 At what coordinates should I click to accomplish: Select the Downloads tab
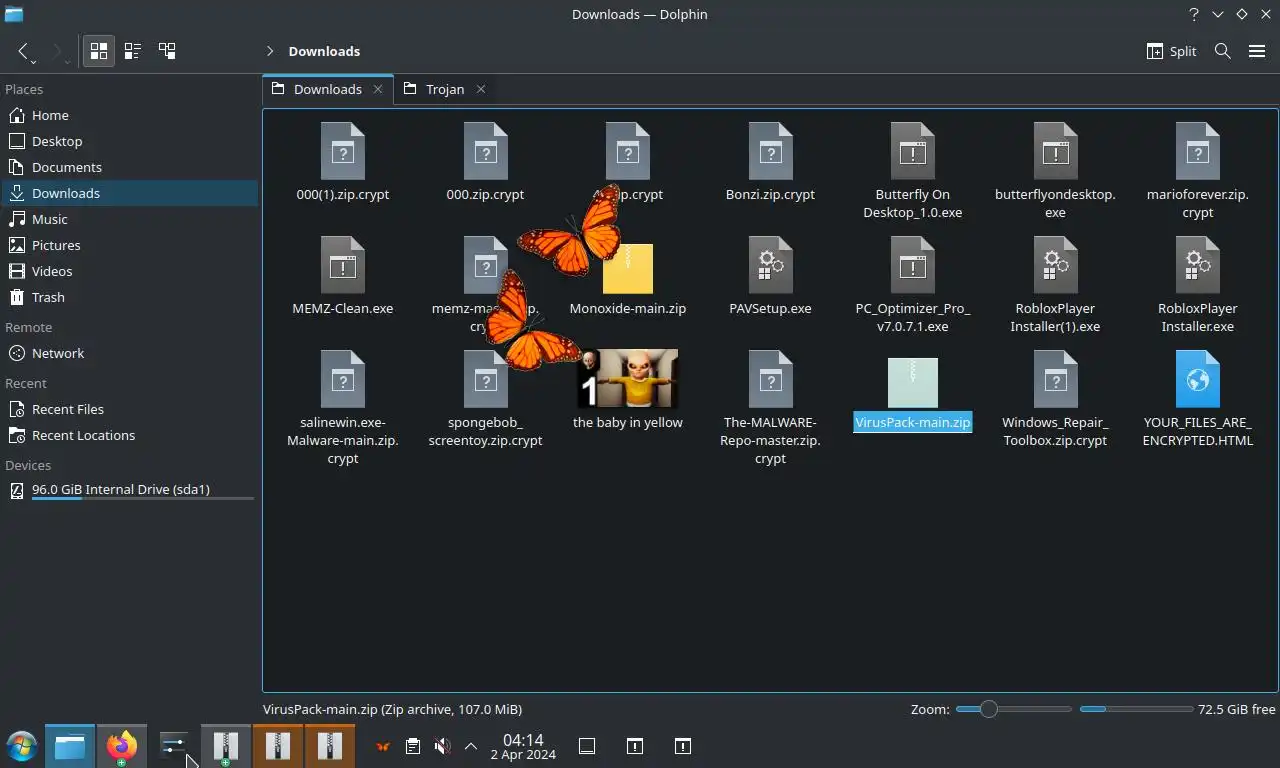click(328, 89)
